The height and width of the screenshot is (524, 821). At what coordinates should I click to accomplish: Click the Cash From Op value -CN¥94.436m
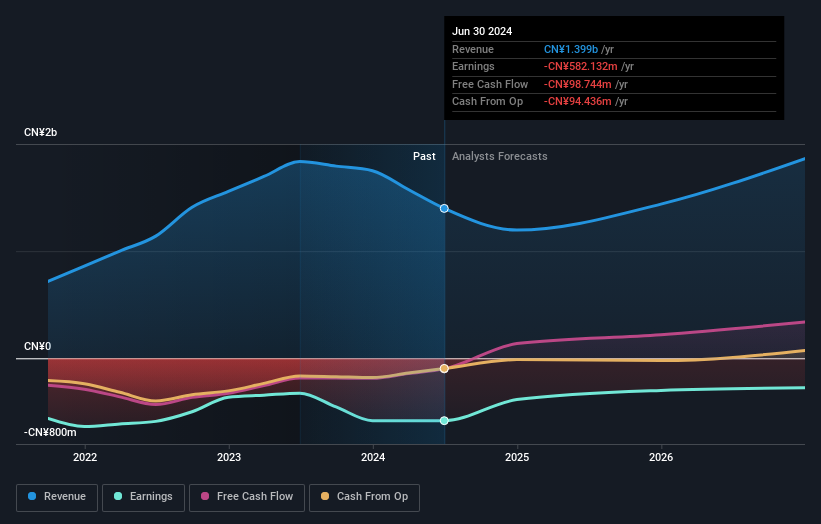pos(578,102)
